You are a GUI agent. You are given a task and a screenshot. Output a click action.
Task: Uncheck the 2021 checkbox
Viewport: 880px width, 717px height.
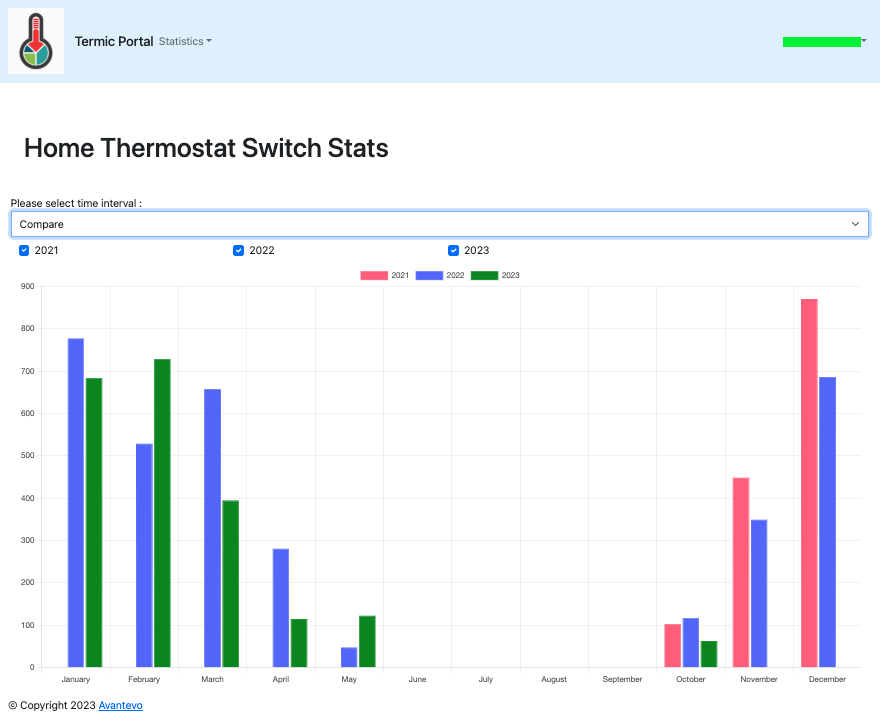click(24, 250)
